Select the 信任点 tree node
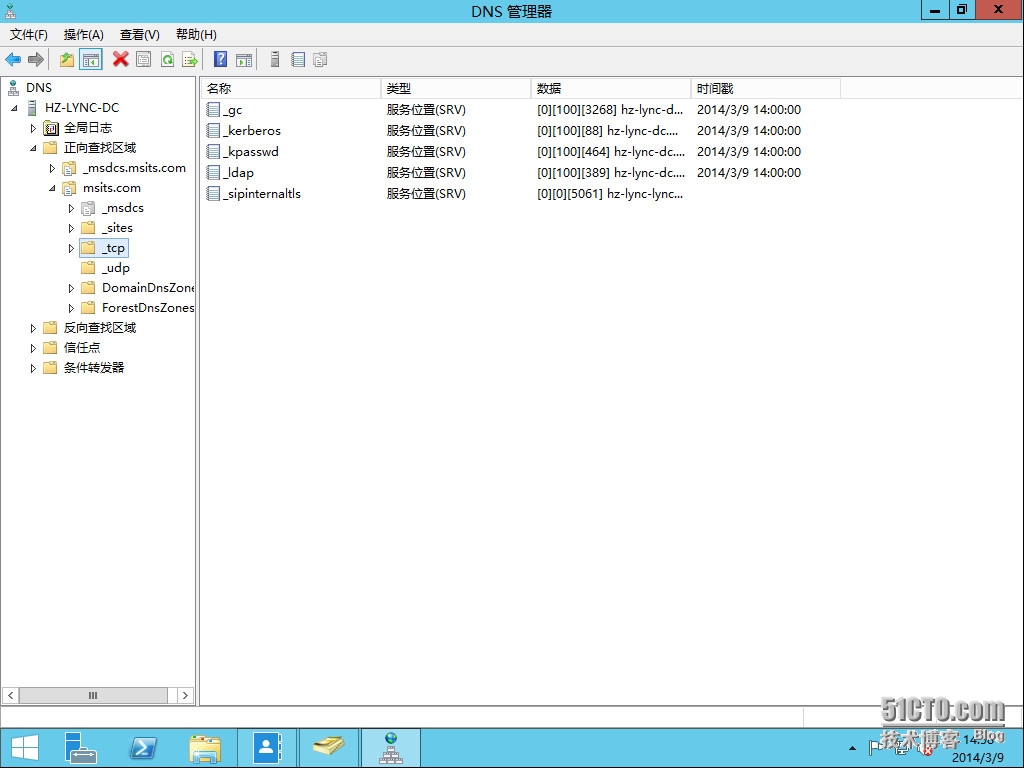Viewport: 1024px width, 768px height. 82,347
